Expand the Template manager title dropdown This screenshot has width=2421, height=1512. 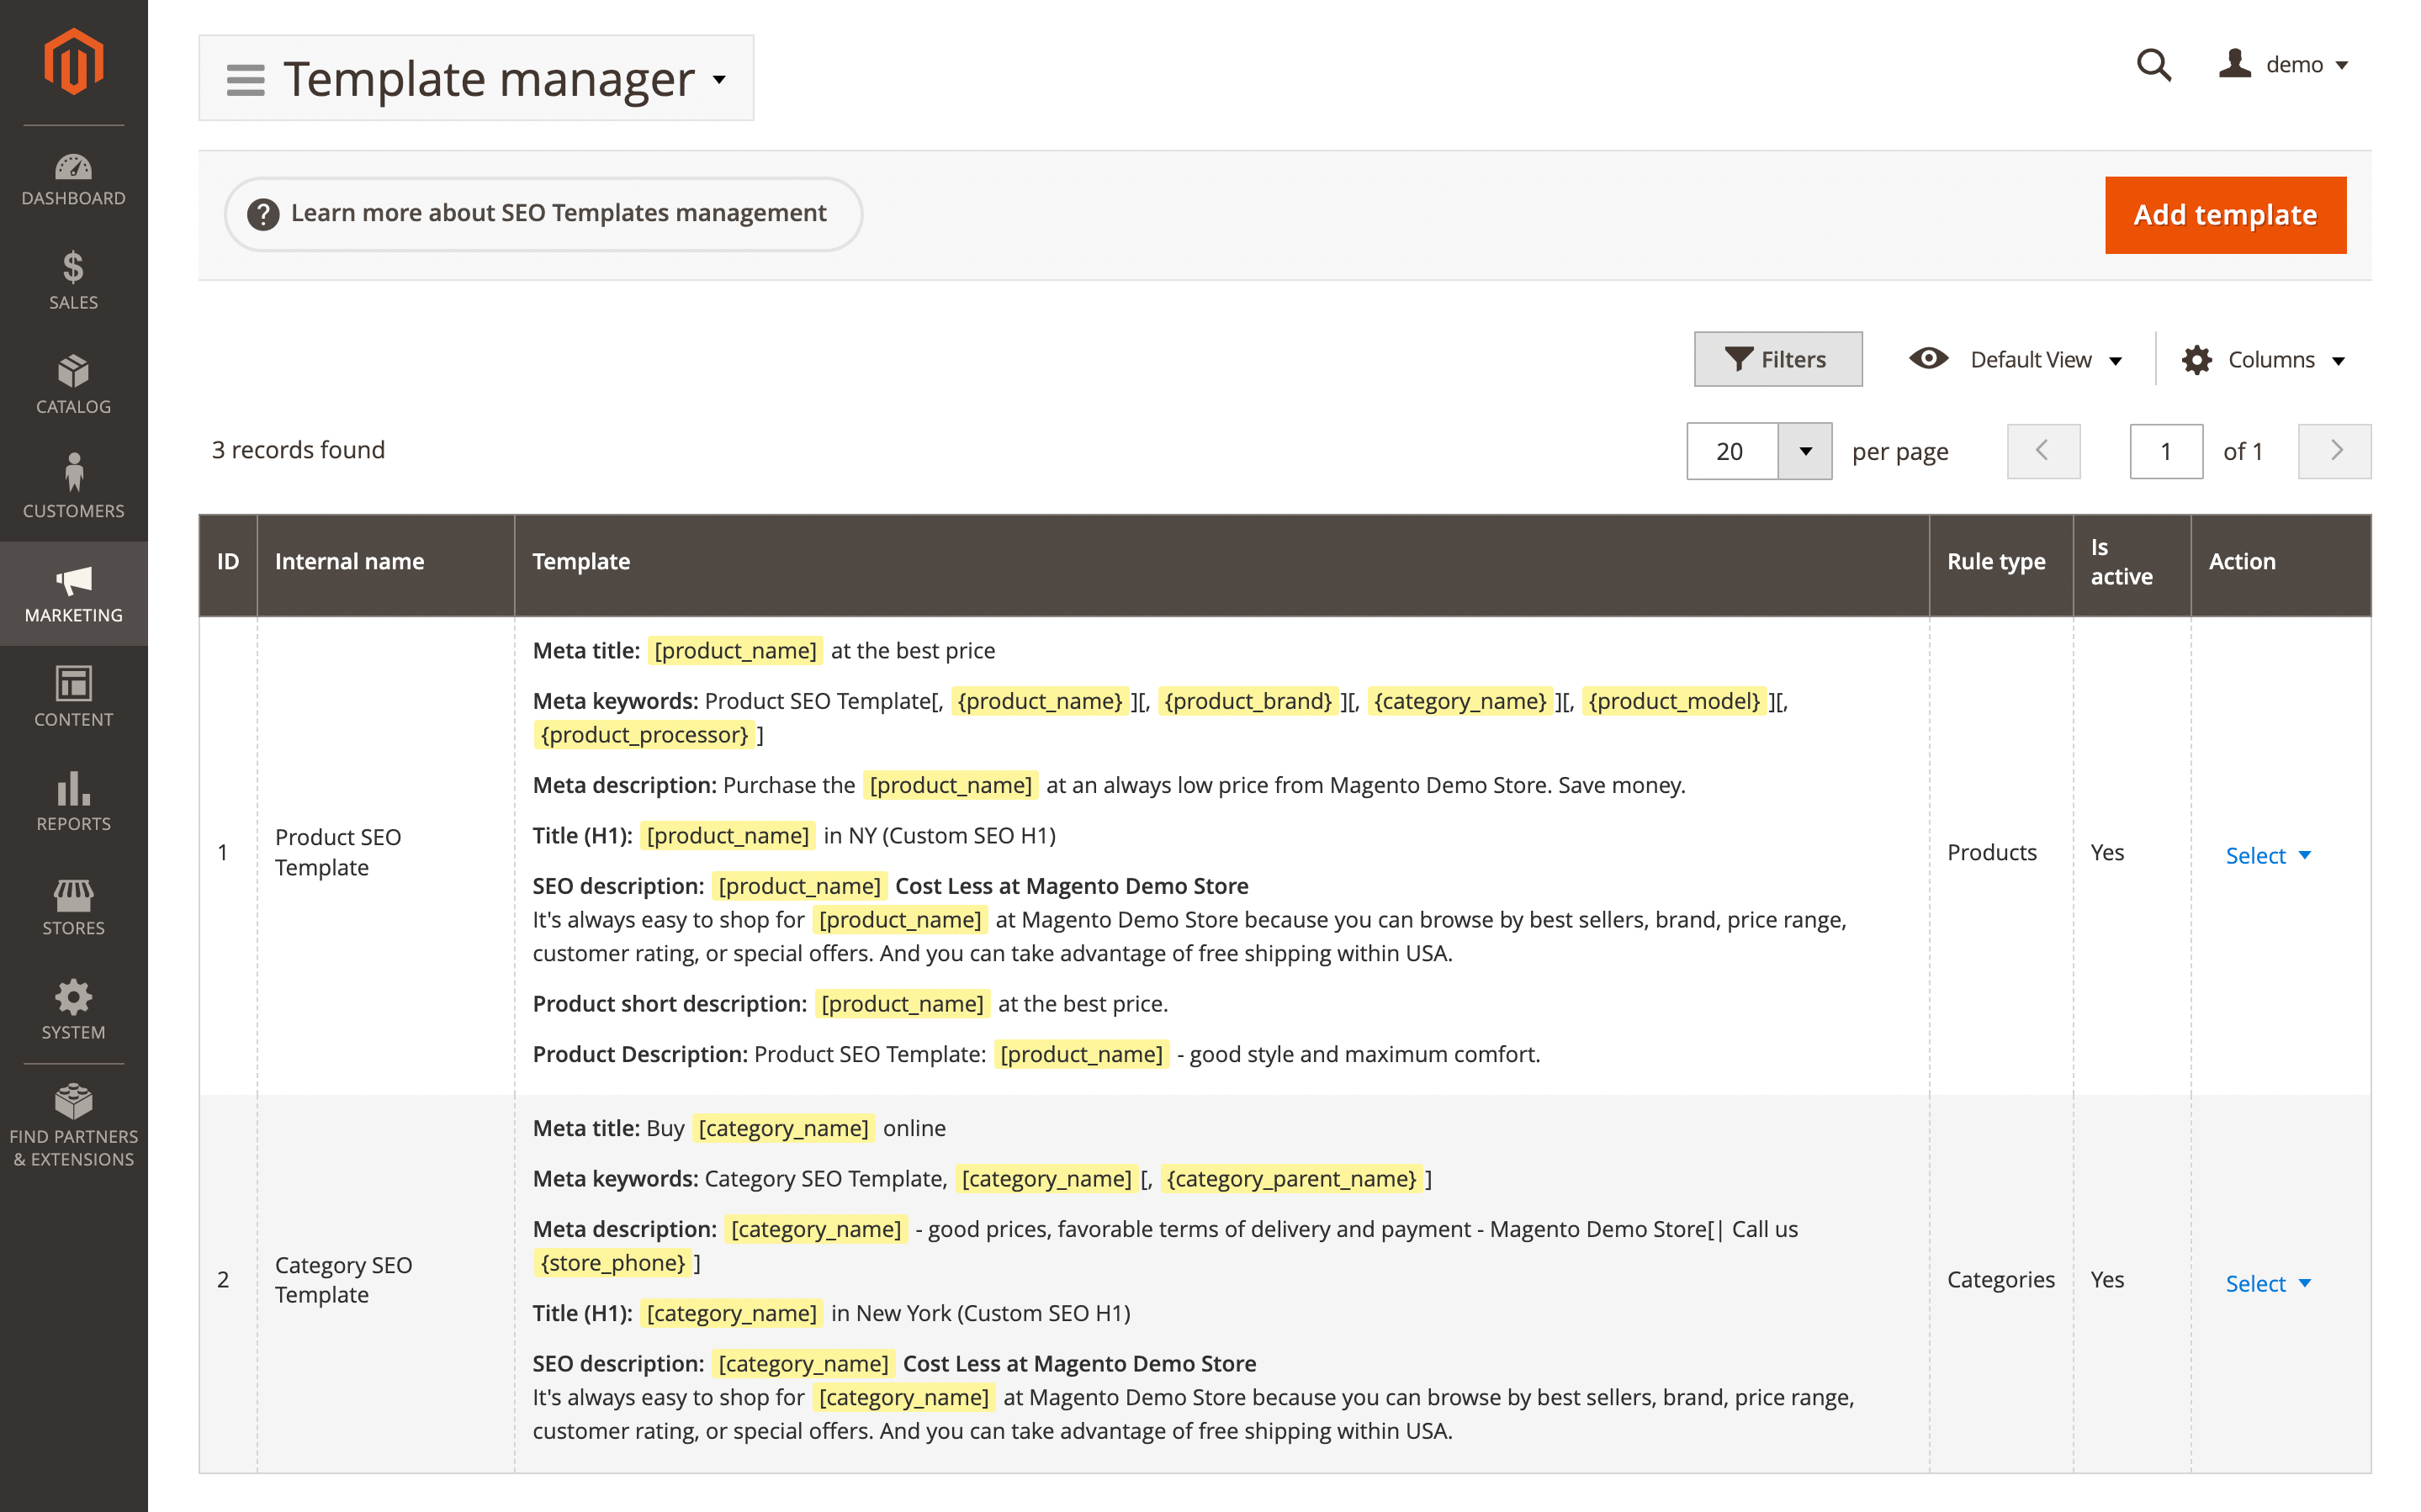coord(720,79)
